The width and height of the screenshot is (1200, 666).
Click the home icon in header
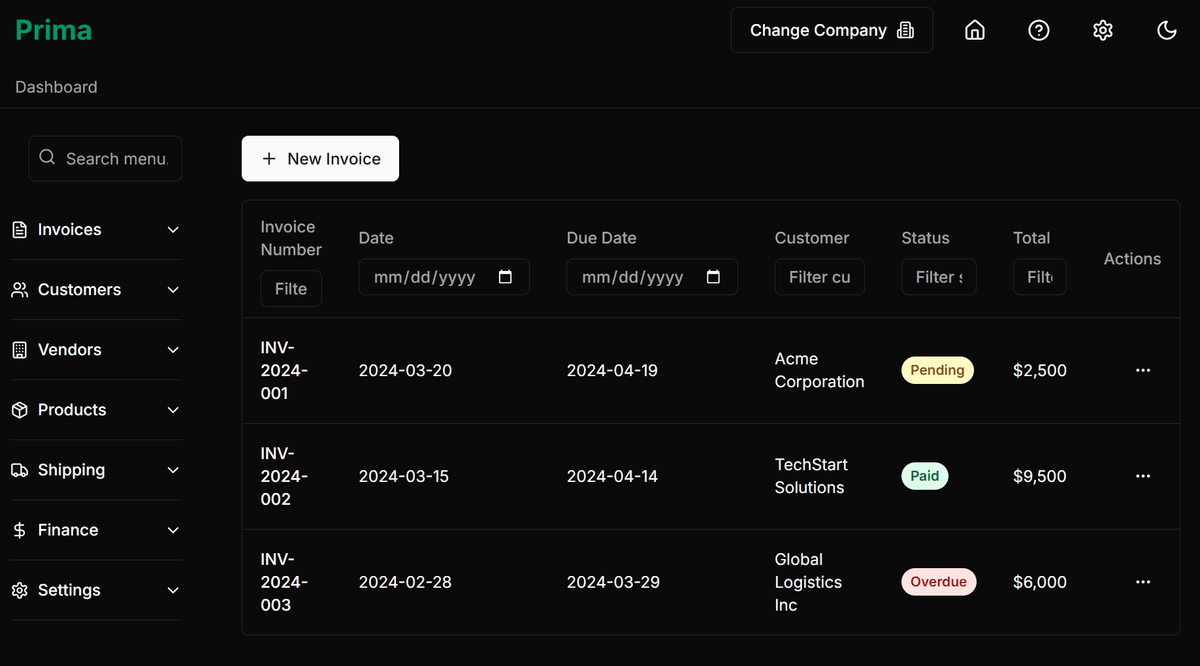[975, 30]
